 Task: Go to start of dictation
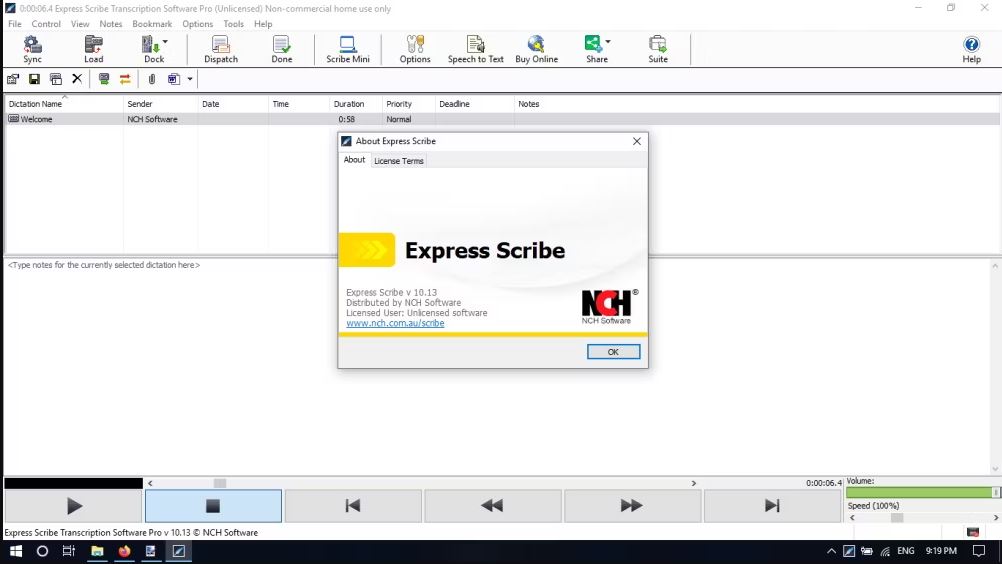[x=353, y=506]
